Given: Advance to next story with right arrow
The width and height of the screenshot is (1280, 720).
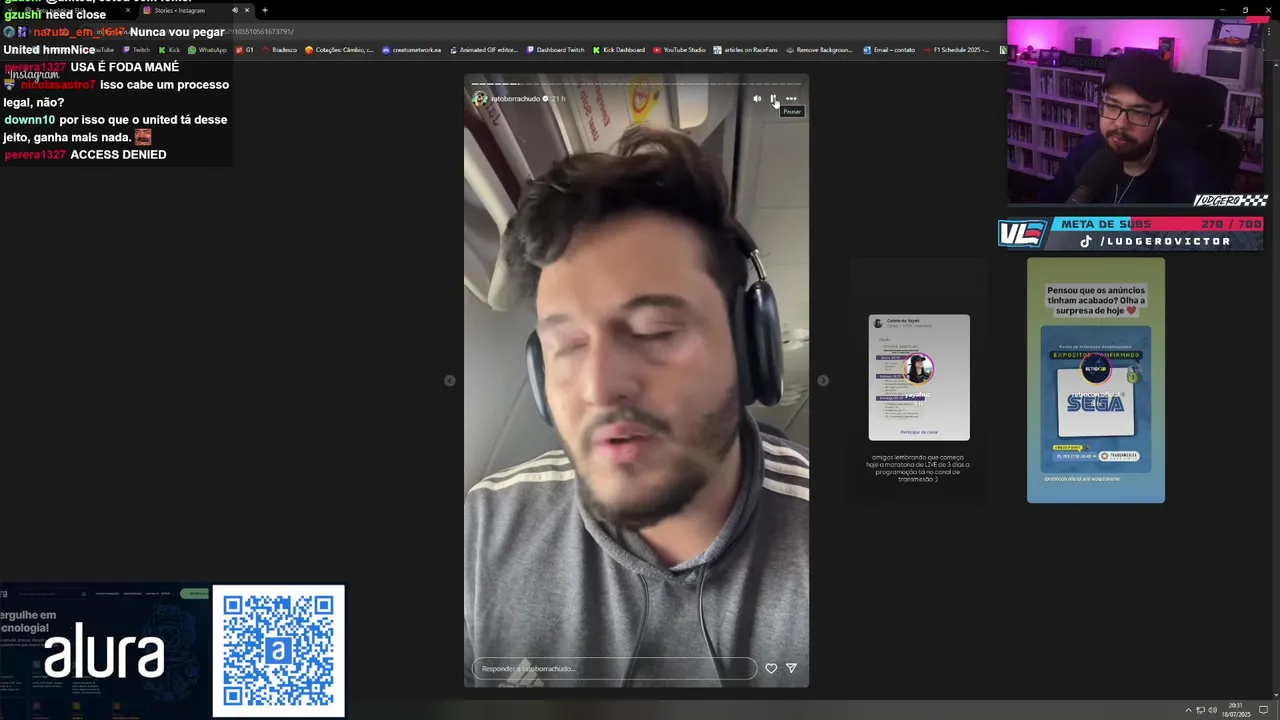Looking at the screenshot, I should pyautogui.click(x=823, y=380).
